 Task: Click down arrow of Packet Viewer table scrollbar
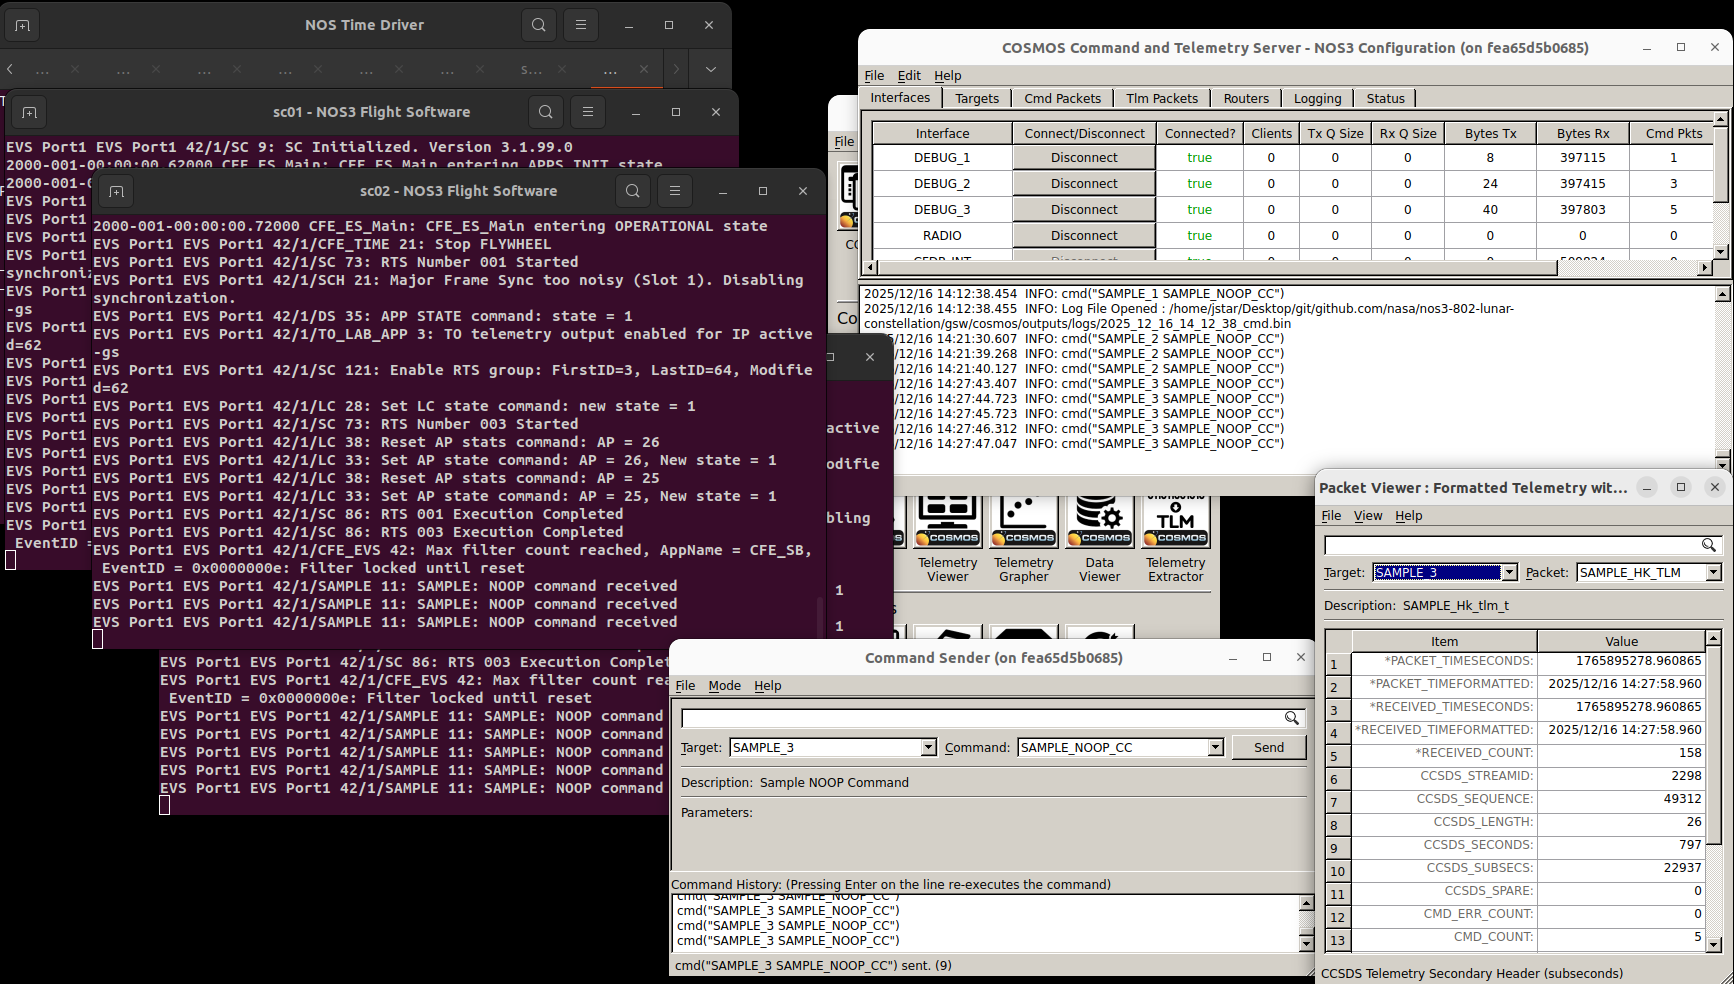(1713, 944)
